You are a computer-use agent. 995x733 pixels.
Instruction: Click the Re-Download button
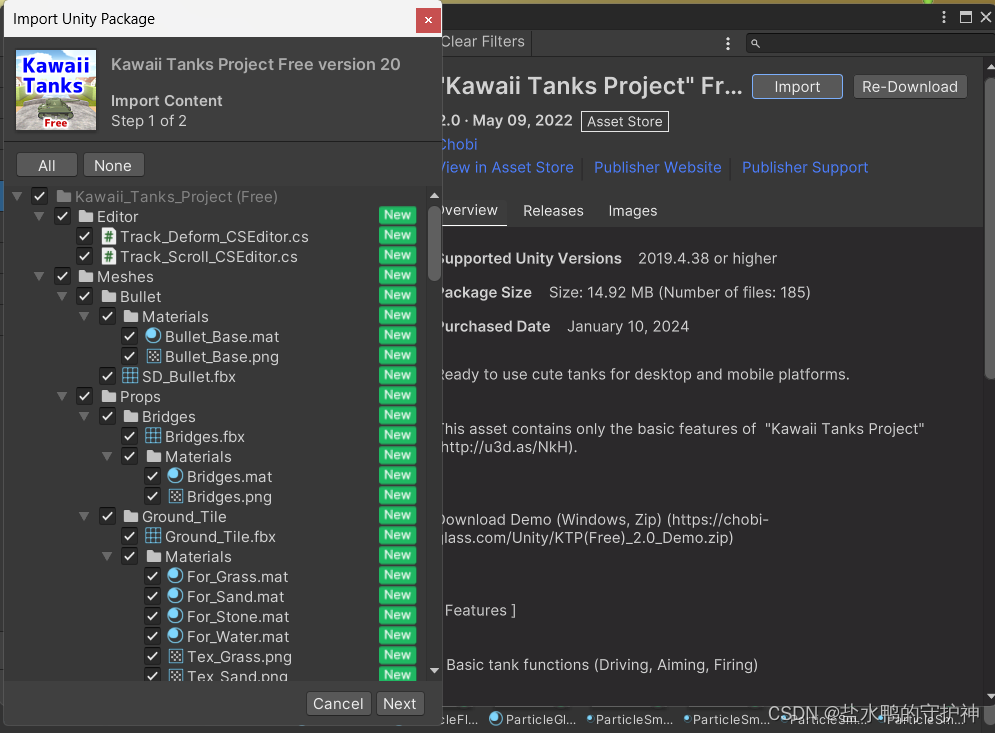(x=910, y=86)
